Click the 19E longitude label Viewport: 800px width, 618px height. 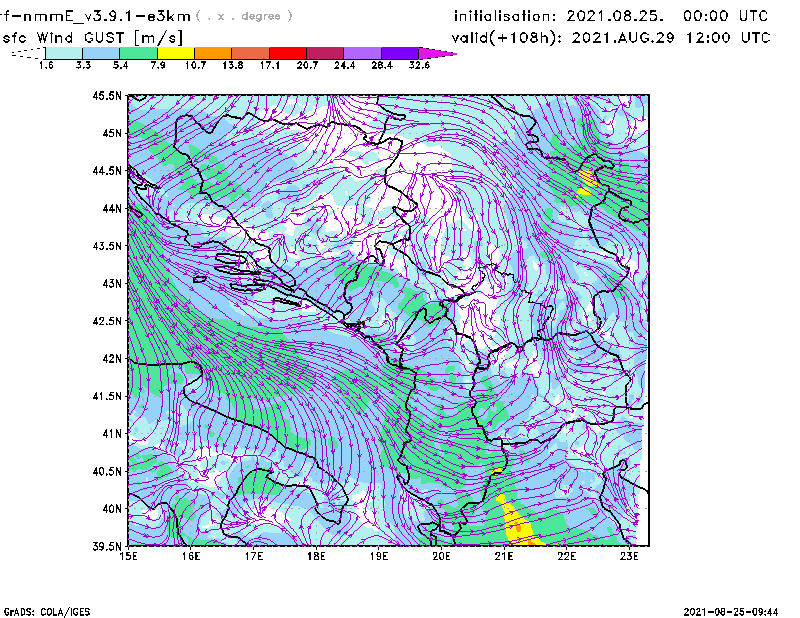click(379, 556)
